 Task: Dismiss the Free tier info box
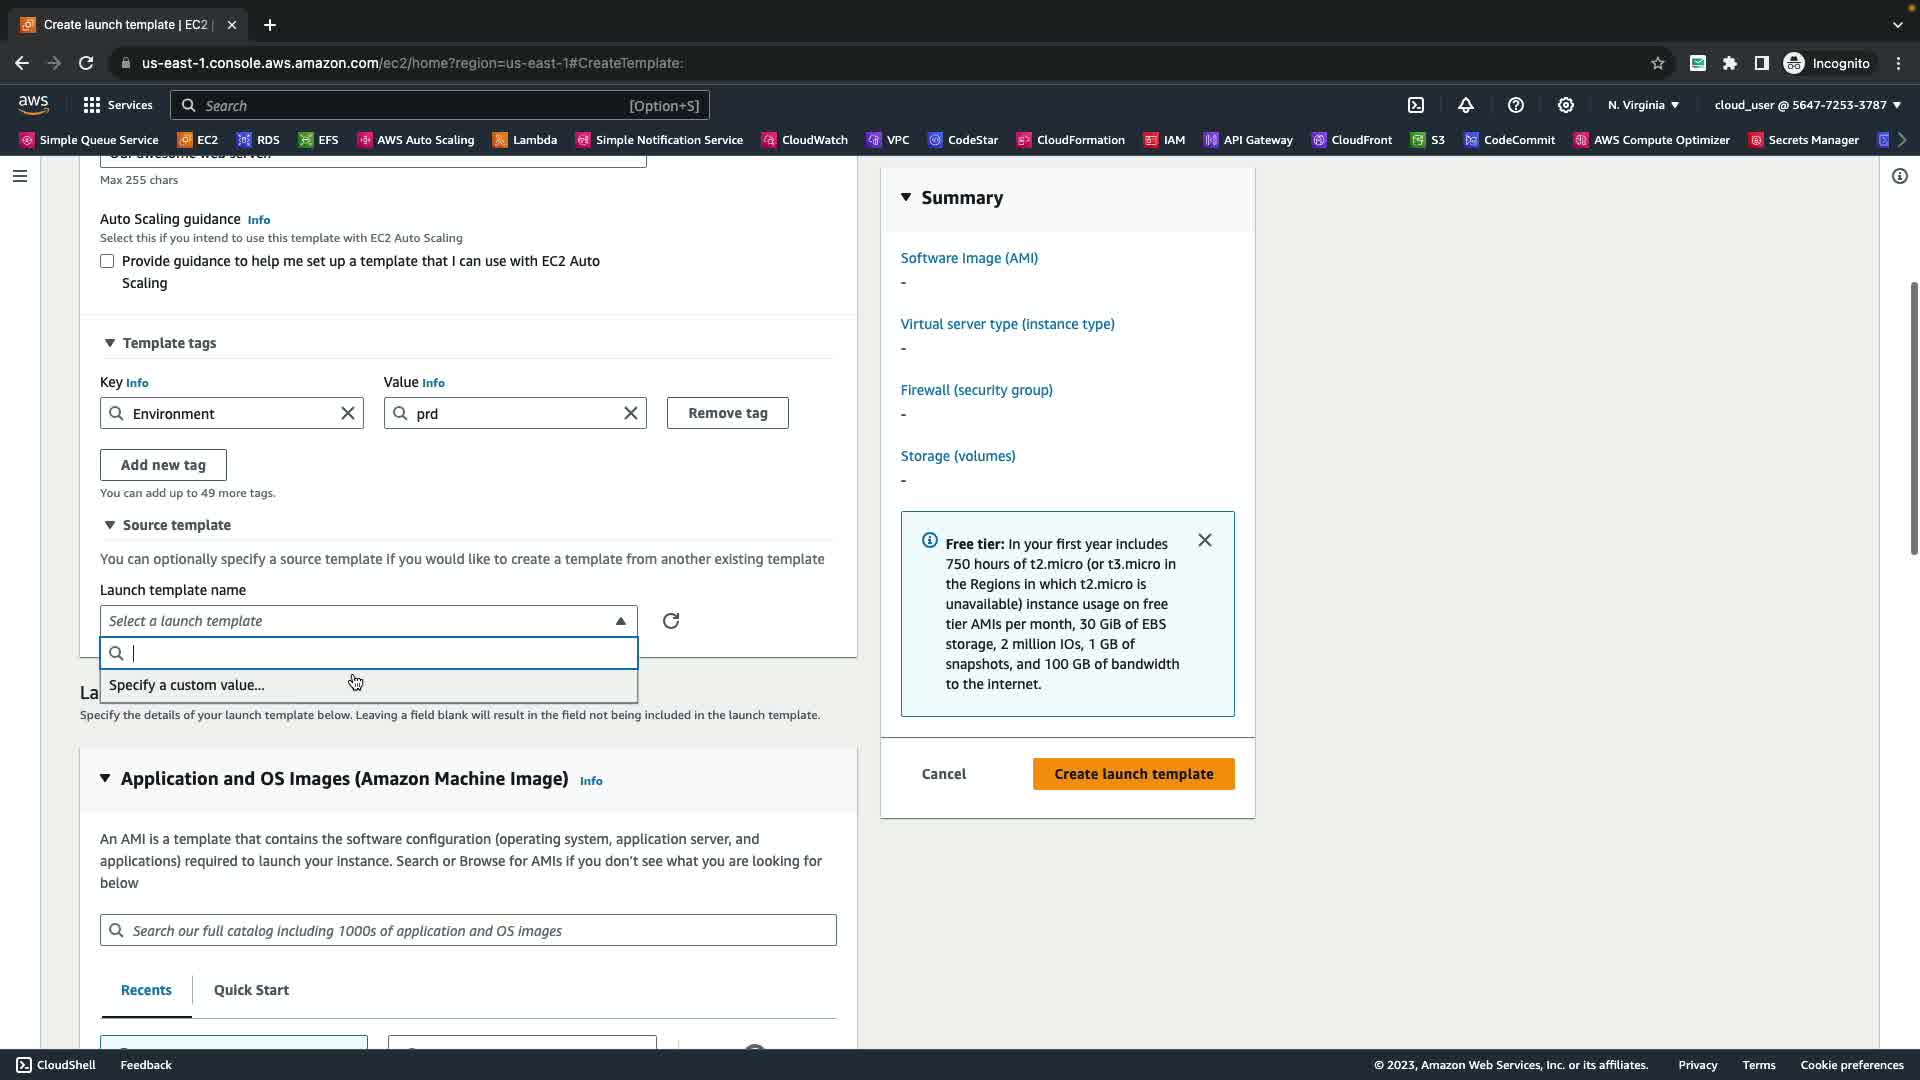(1205, 541)
